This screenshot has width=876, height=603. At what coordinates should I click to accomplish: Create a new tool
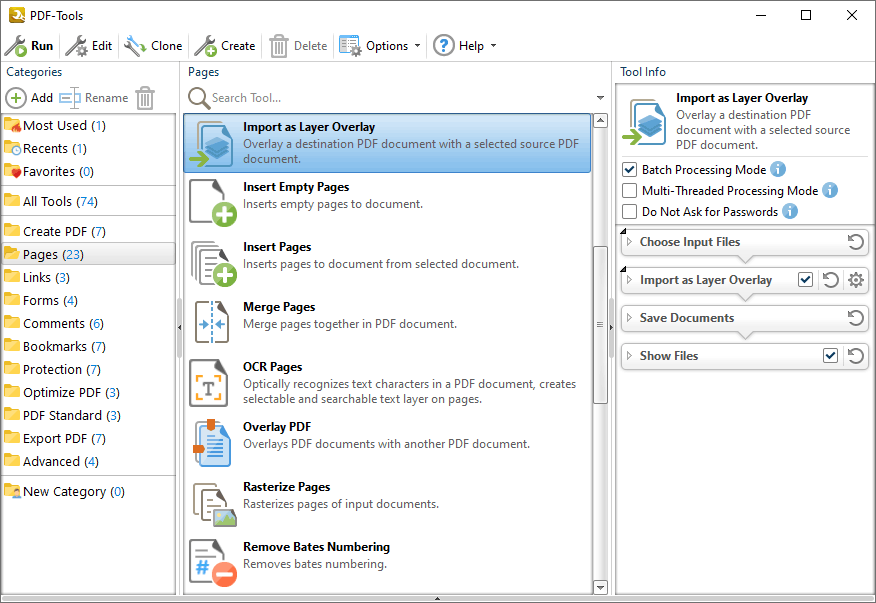coord(225,46)
